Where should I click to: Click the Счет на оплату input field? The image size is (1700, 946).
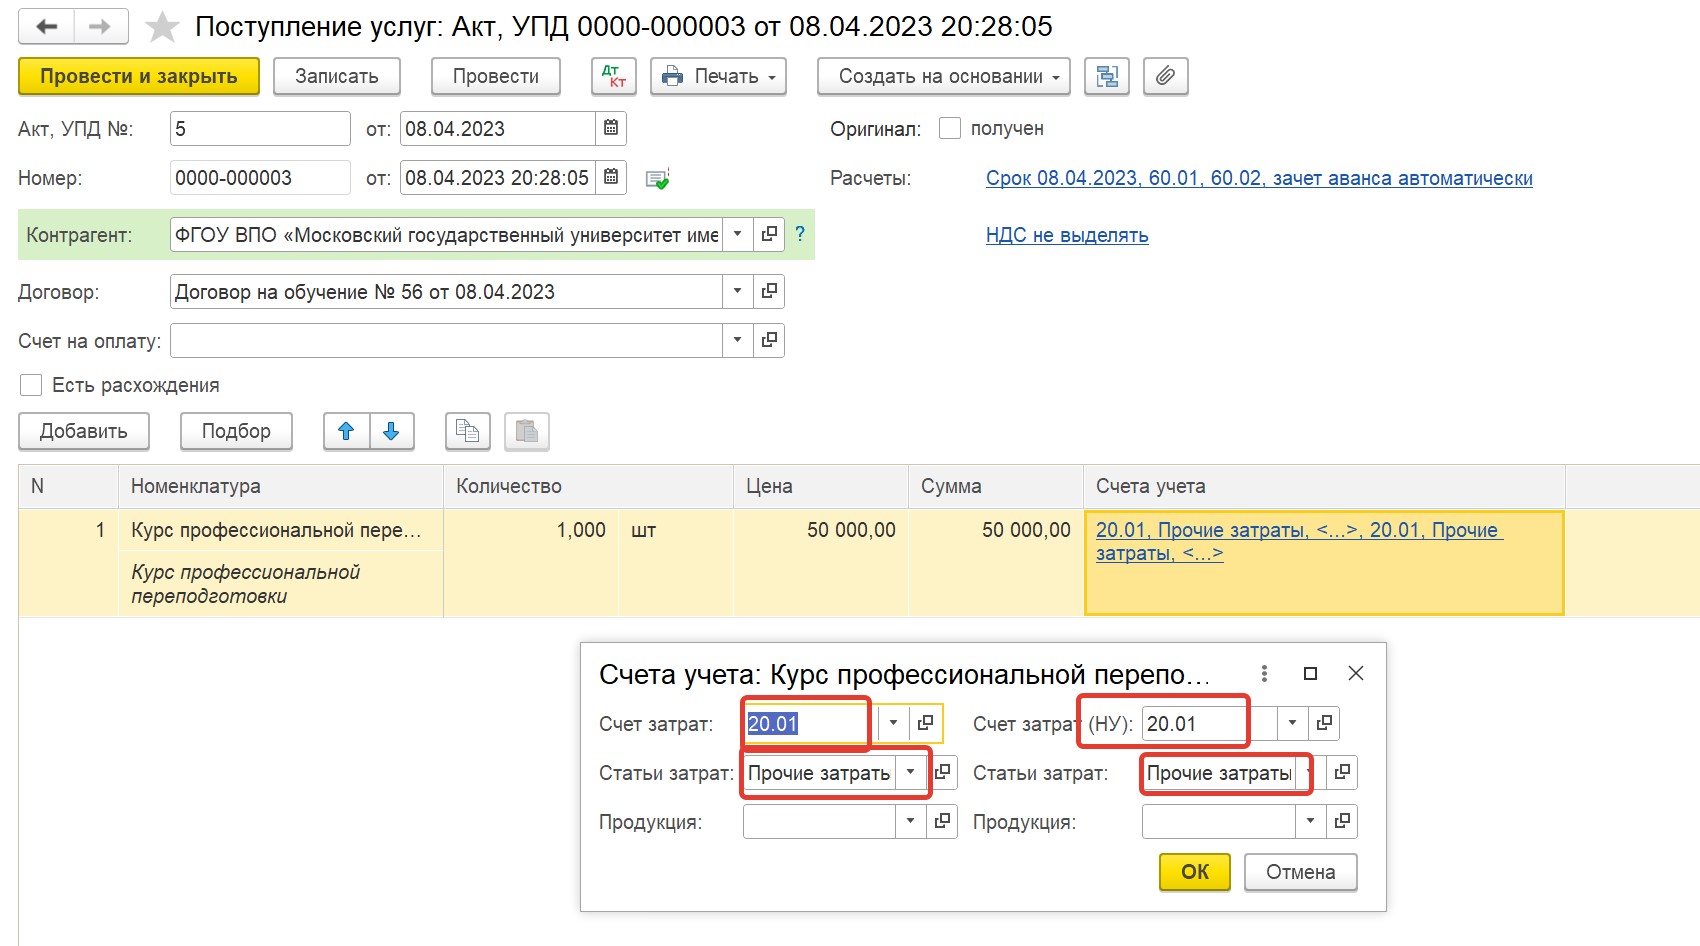[446, 340]
